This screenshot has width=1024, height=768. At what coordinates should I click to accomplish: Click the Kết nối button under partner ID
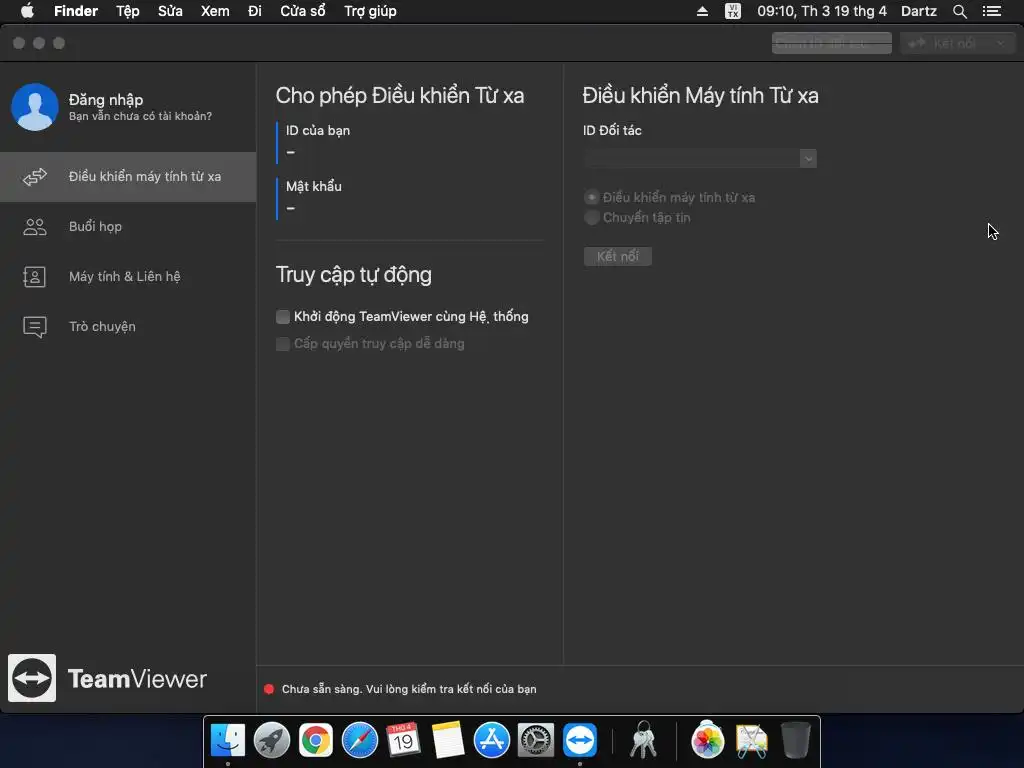coord(618,256)
